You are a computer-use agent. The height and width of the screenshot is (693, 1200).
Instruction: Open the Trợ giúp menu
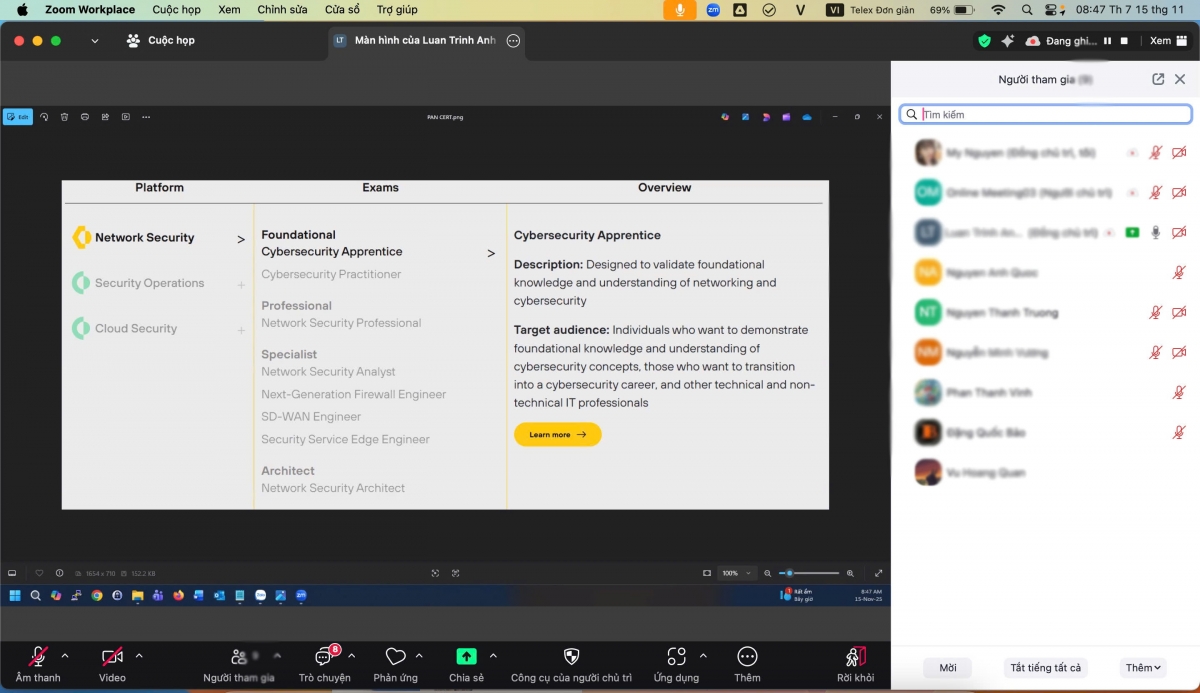[397, 10]
